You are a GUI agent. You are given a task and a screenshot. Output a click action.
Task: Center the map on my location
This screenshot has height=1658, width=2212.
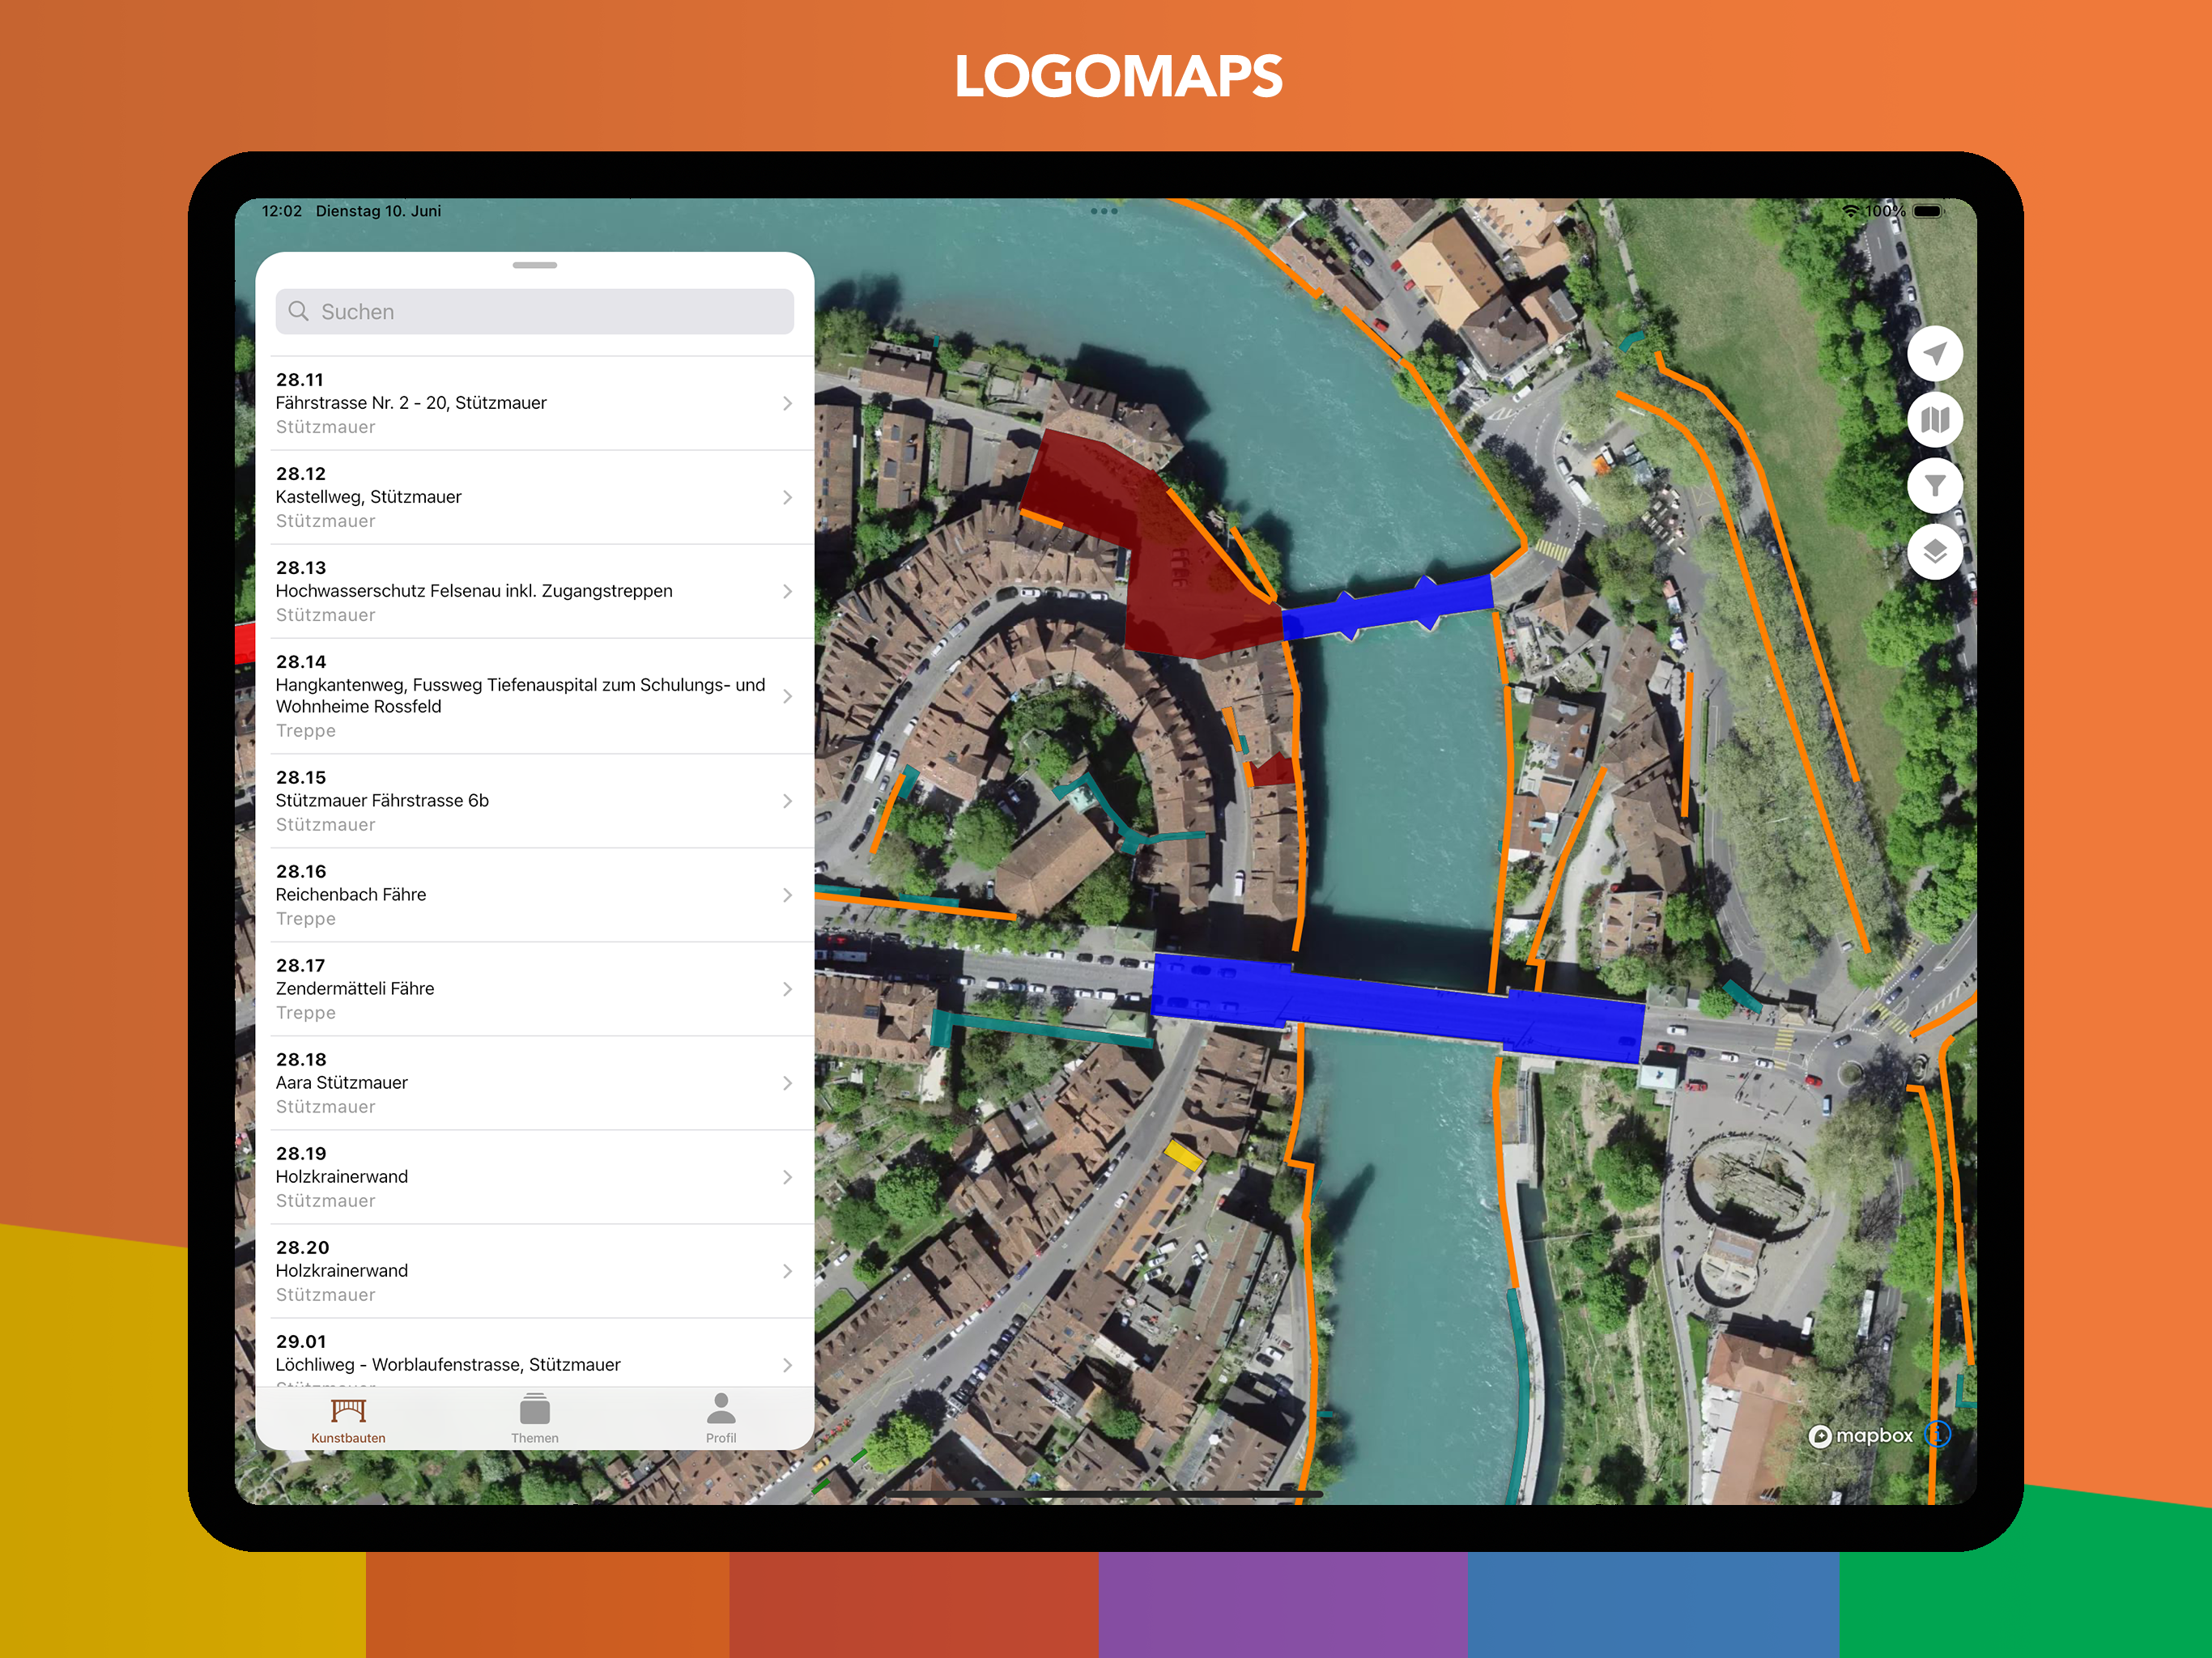tap(1934, 354)
